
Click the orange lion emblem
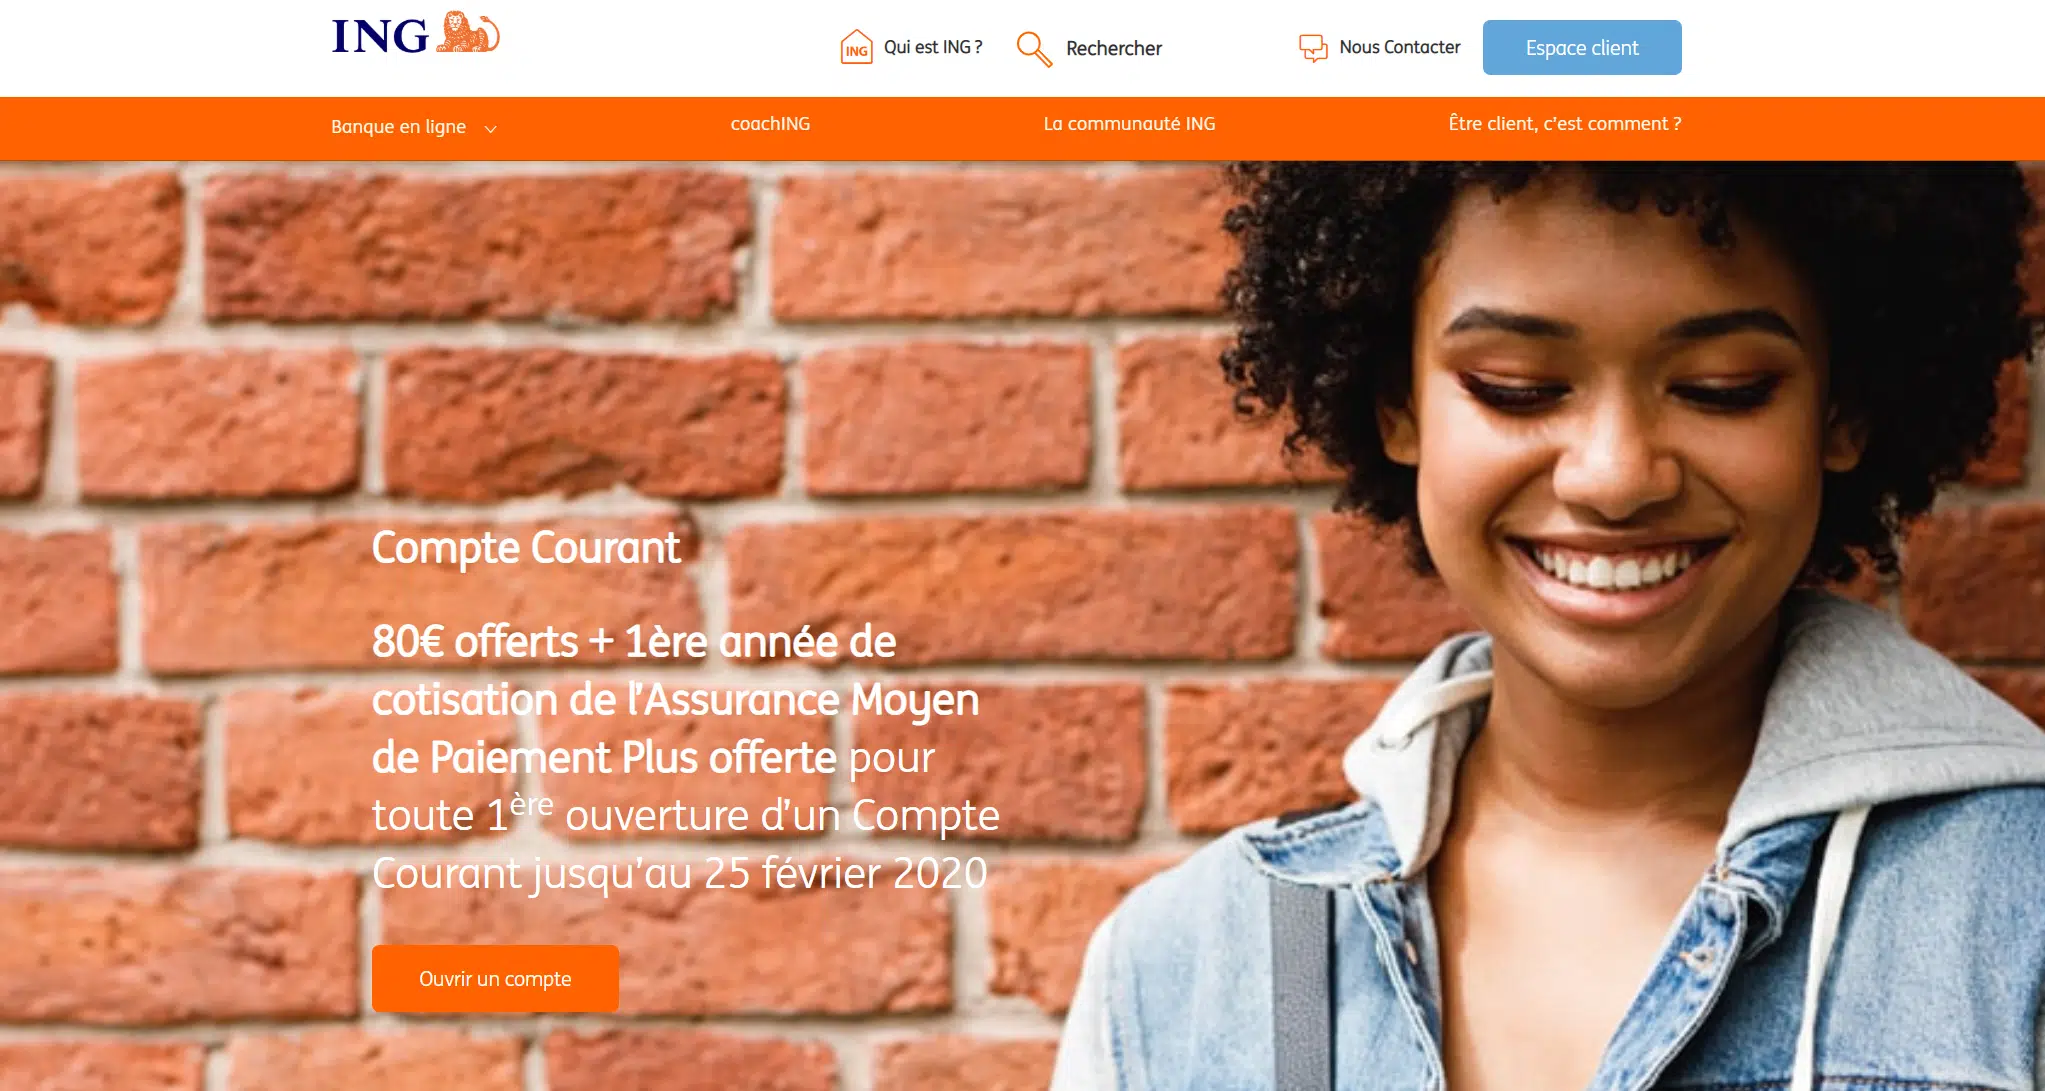coord(467,32)
